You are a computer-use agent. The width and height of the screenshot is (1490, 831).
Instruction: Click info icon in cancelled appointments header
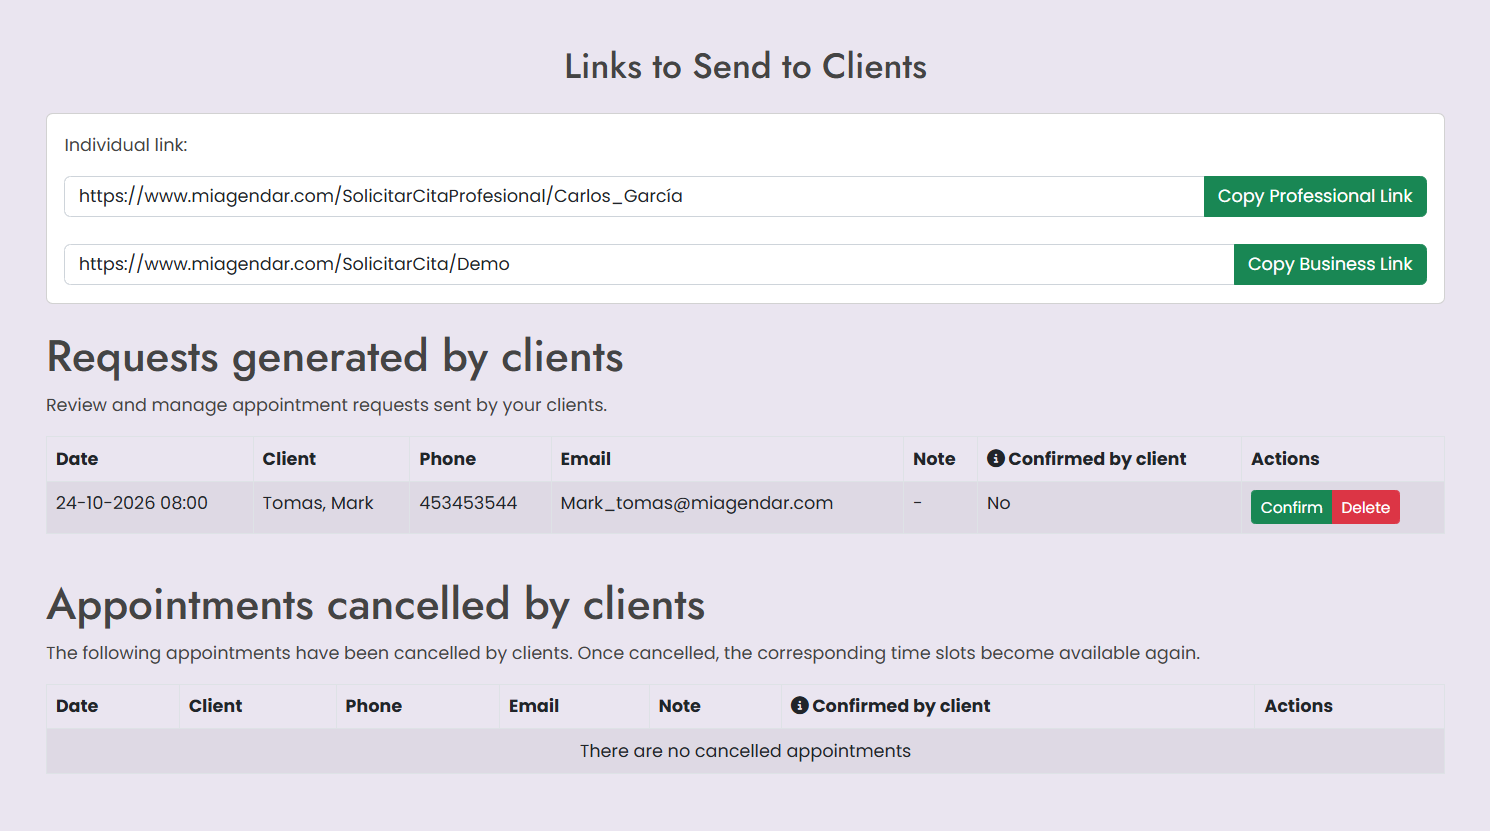[799, 705]
